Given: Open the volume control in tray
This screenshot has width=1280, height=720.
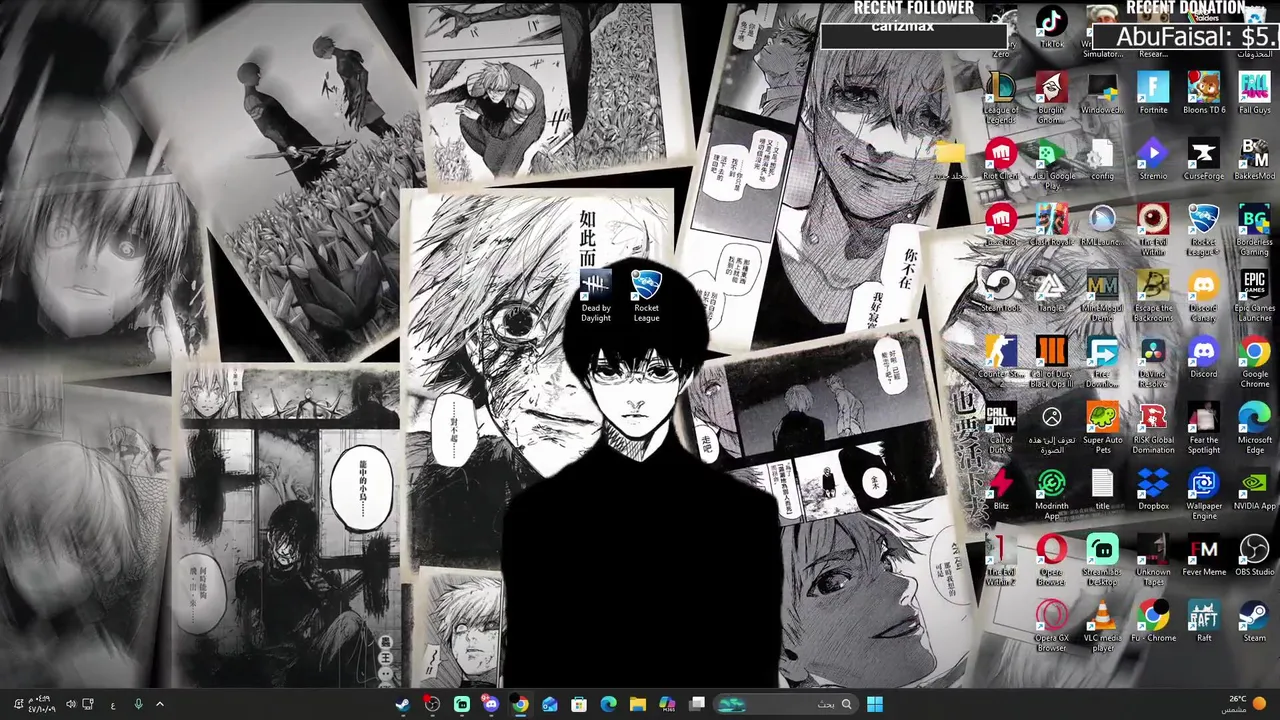Looking at the screenshot, I should coord(70,704).
